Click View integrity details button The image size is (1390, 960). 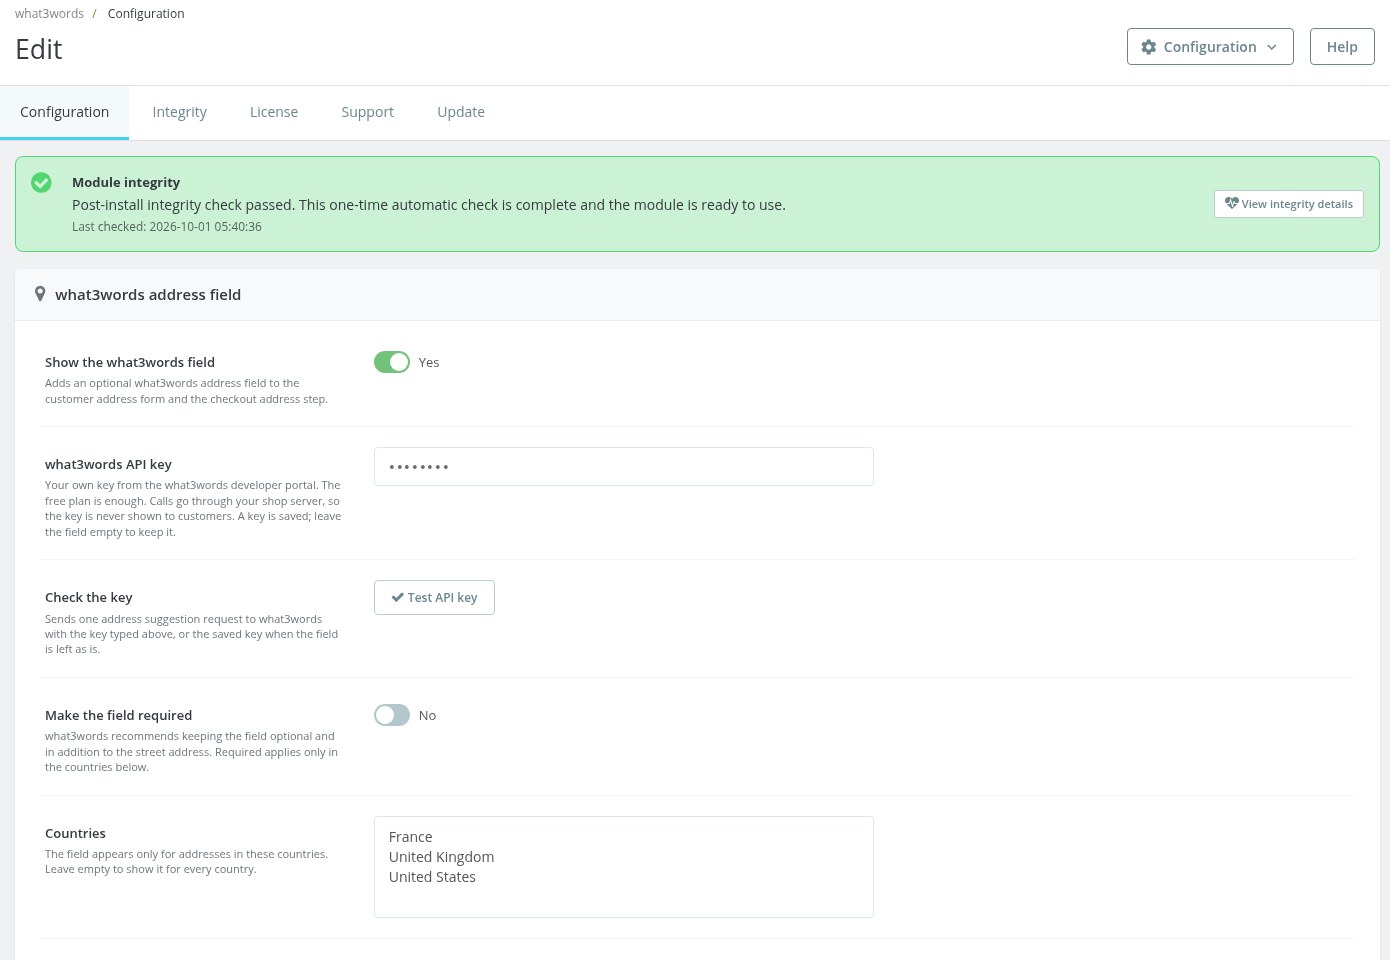pyautogui.click(x=1288, y=204)
